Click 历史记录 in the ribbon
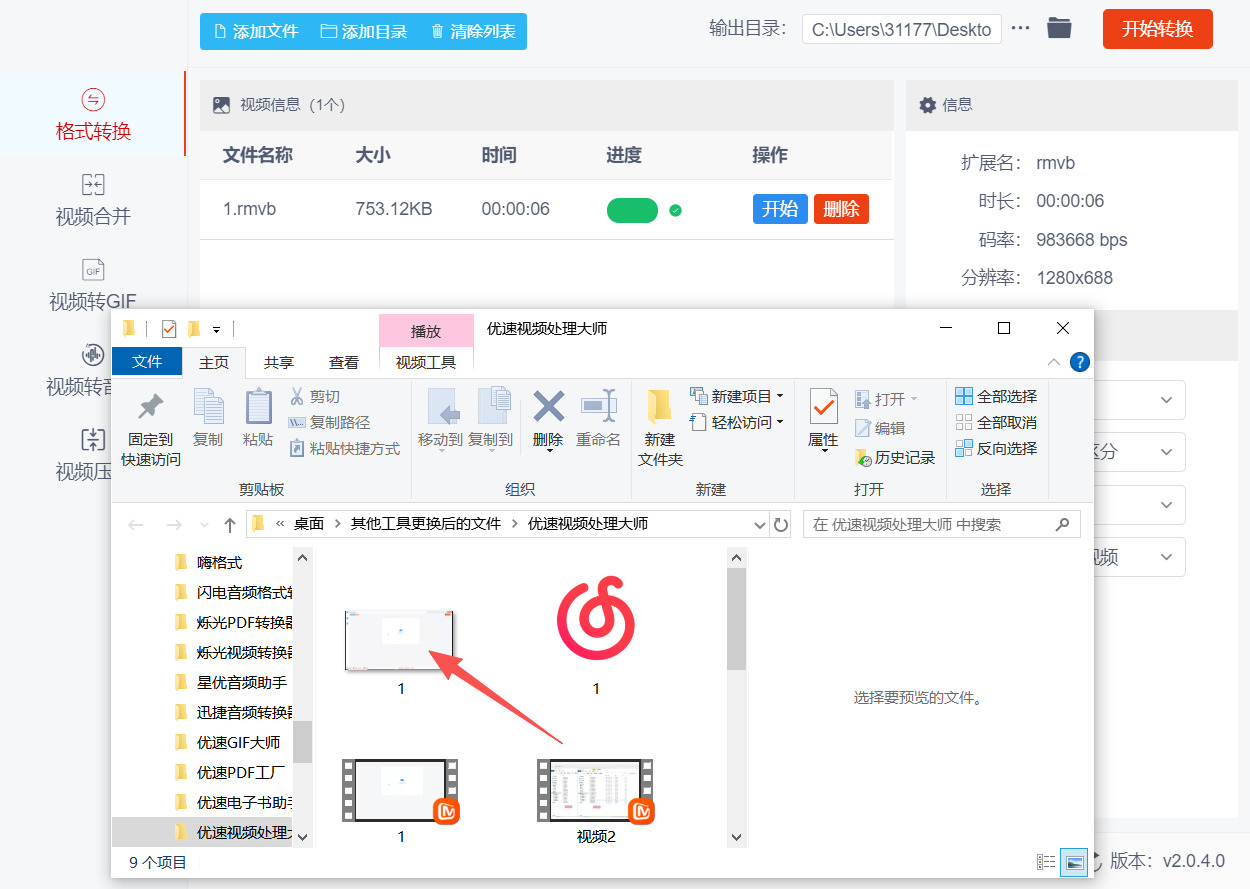 point(895,457)
